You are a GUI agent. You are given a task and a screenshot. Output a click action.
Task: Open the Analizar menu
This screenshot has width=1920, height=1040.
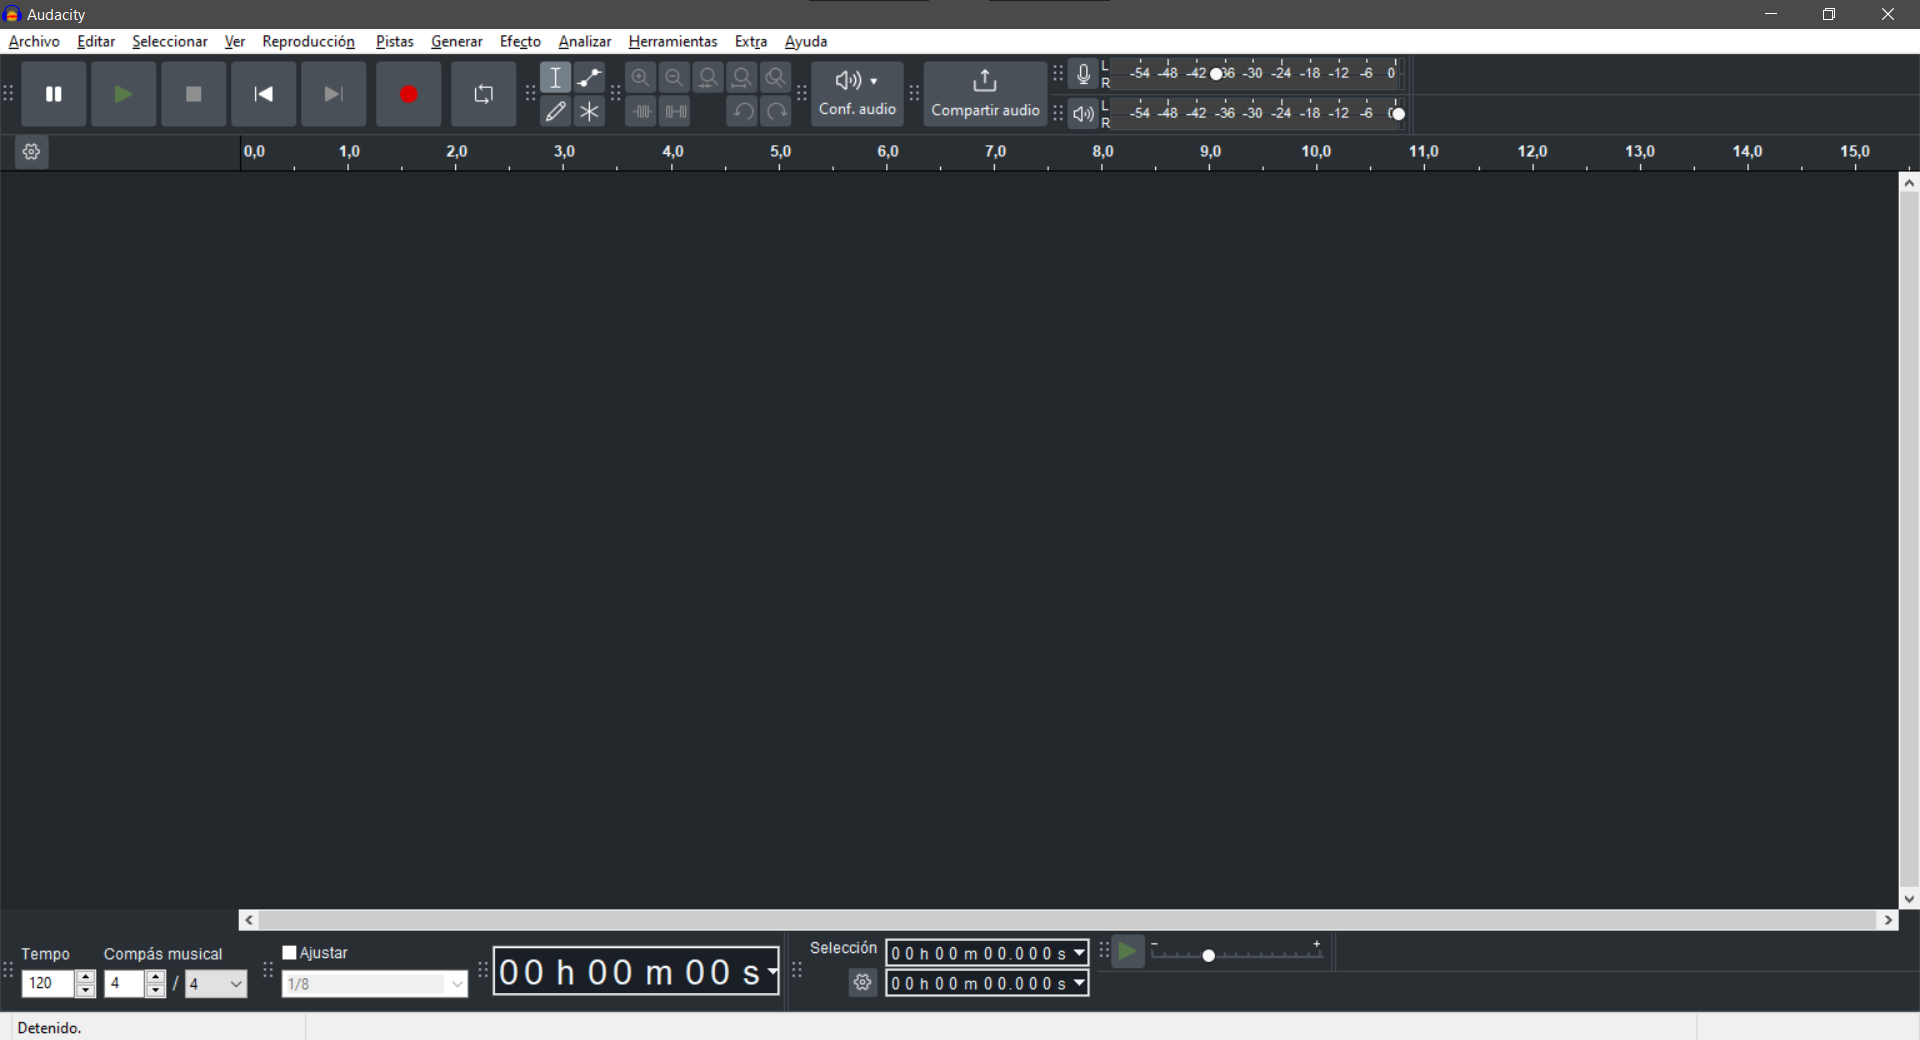[x=585, y=41]
